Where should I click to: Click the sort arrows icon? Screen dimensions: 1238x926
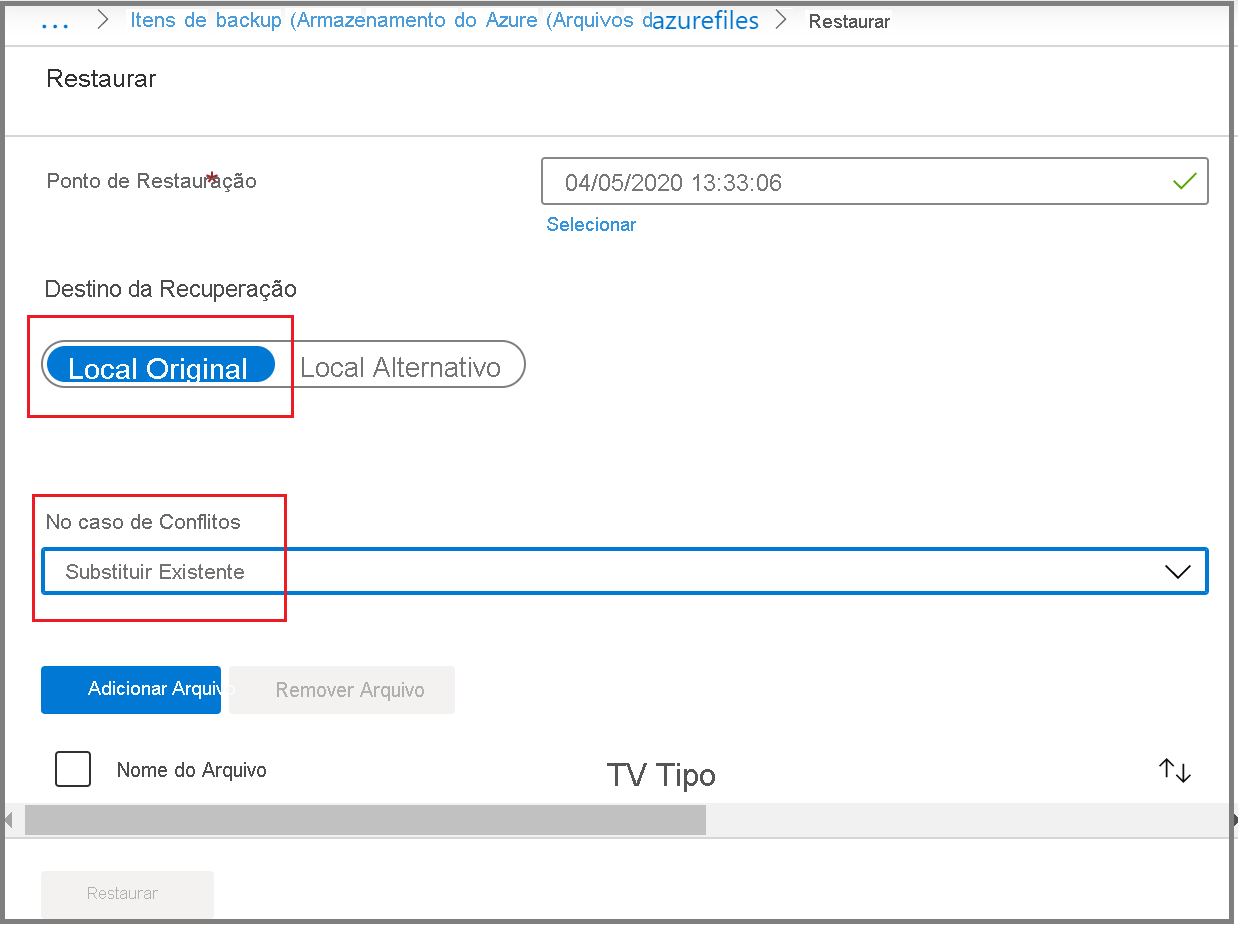coord(1175,770)
